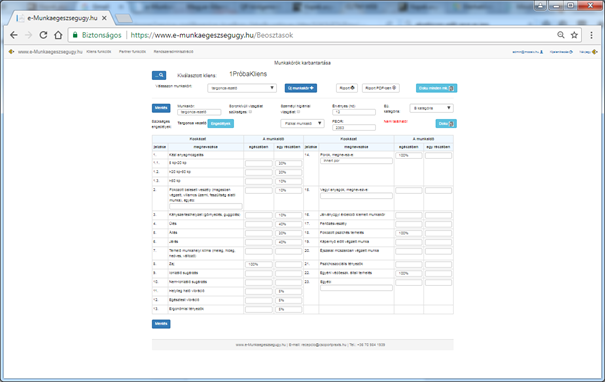605x382 pixels.
Task: Click description field under Fokozott baleseti veszély
Action: (206, 206)
